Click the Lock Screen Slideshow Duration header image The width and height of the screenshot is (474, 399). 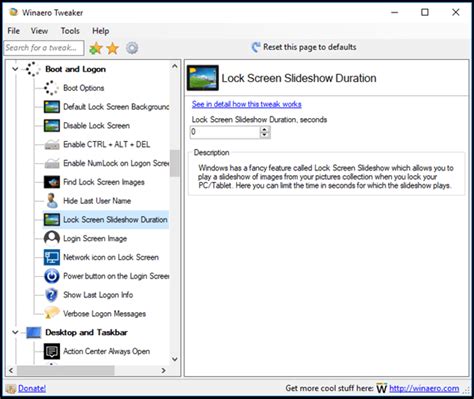203,78
